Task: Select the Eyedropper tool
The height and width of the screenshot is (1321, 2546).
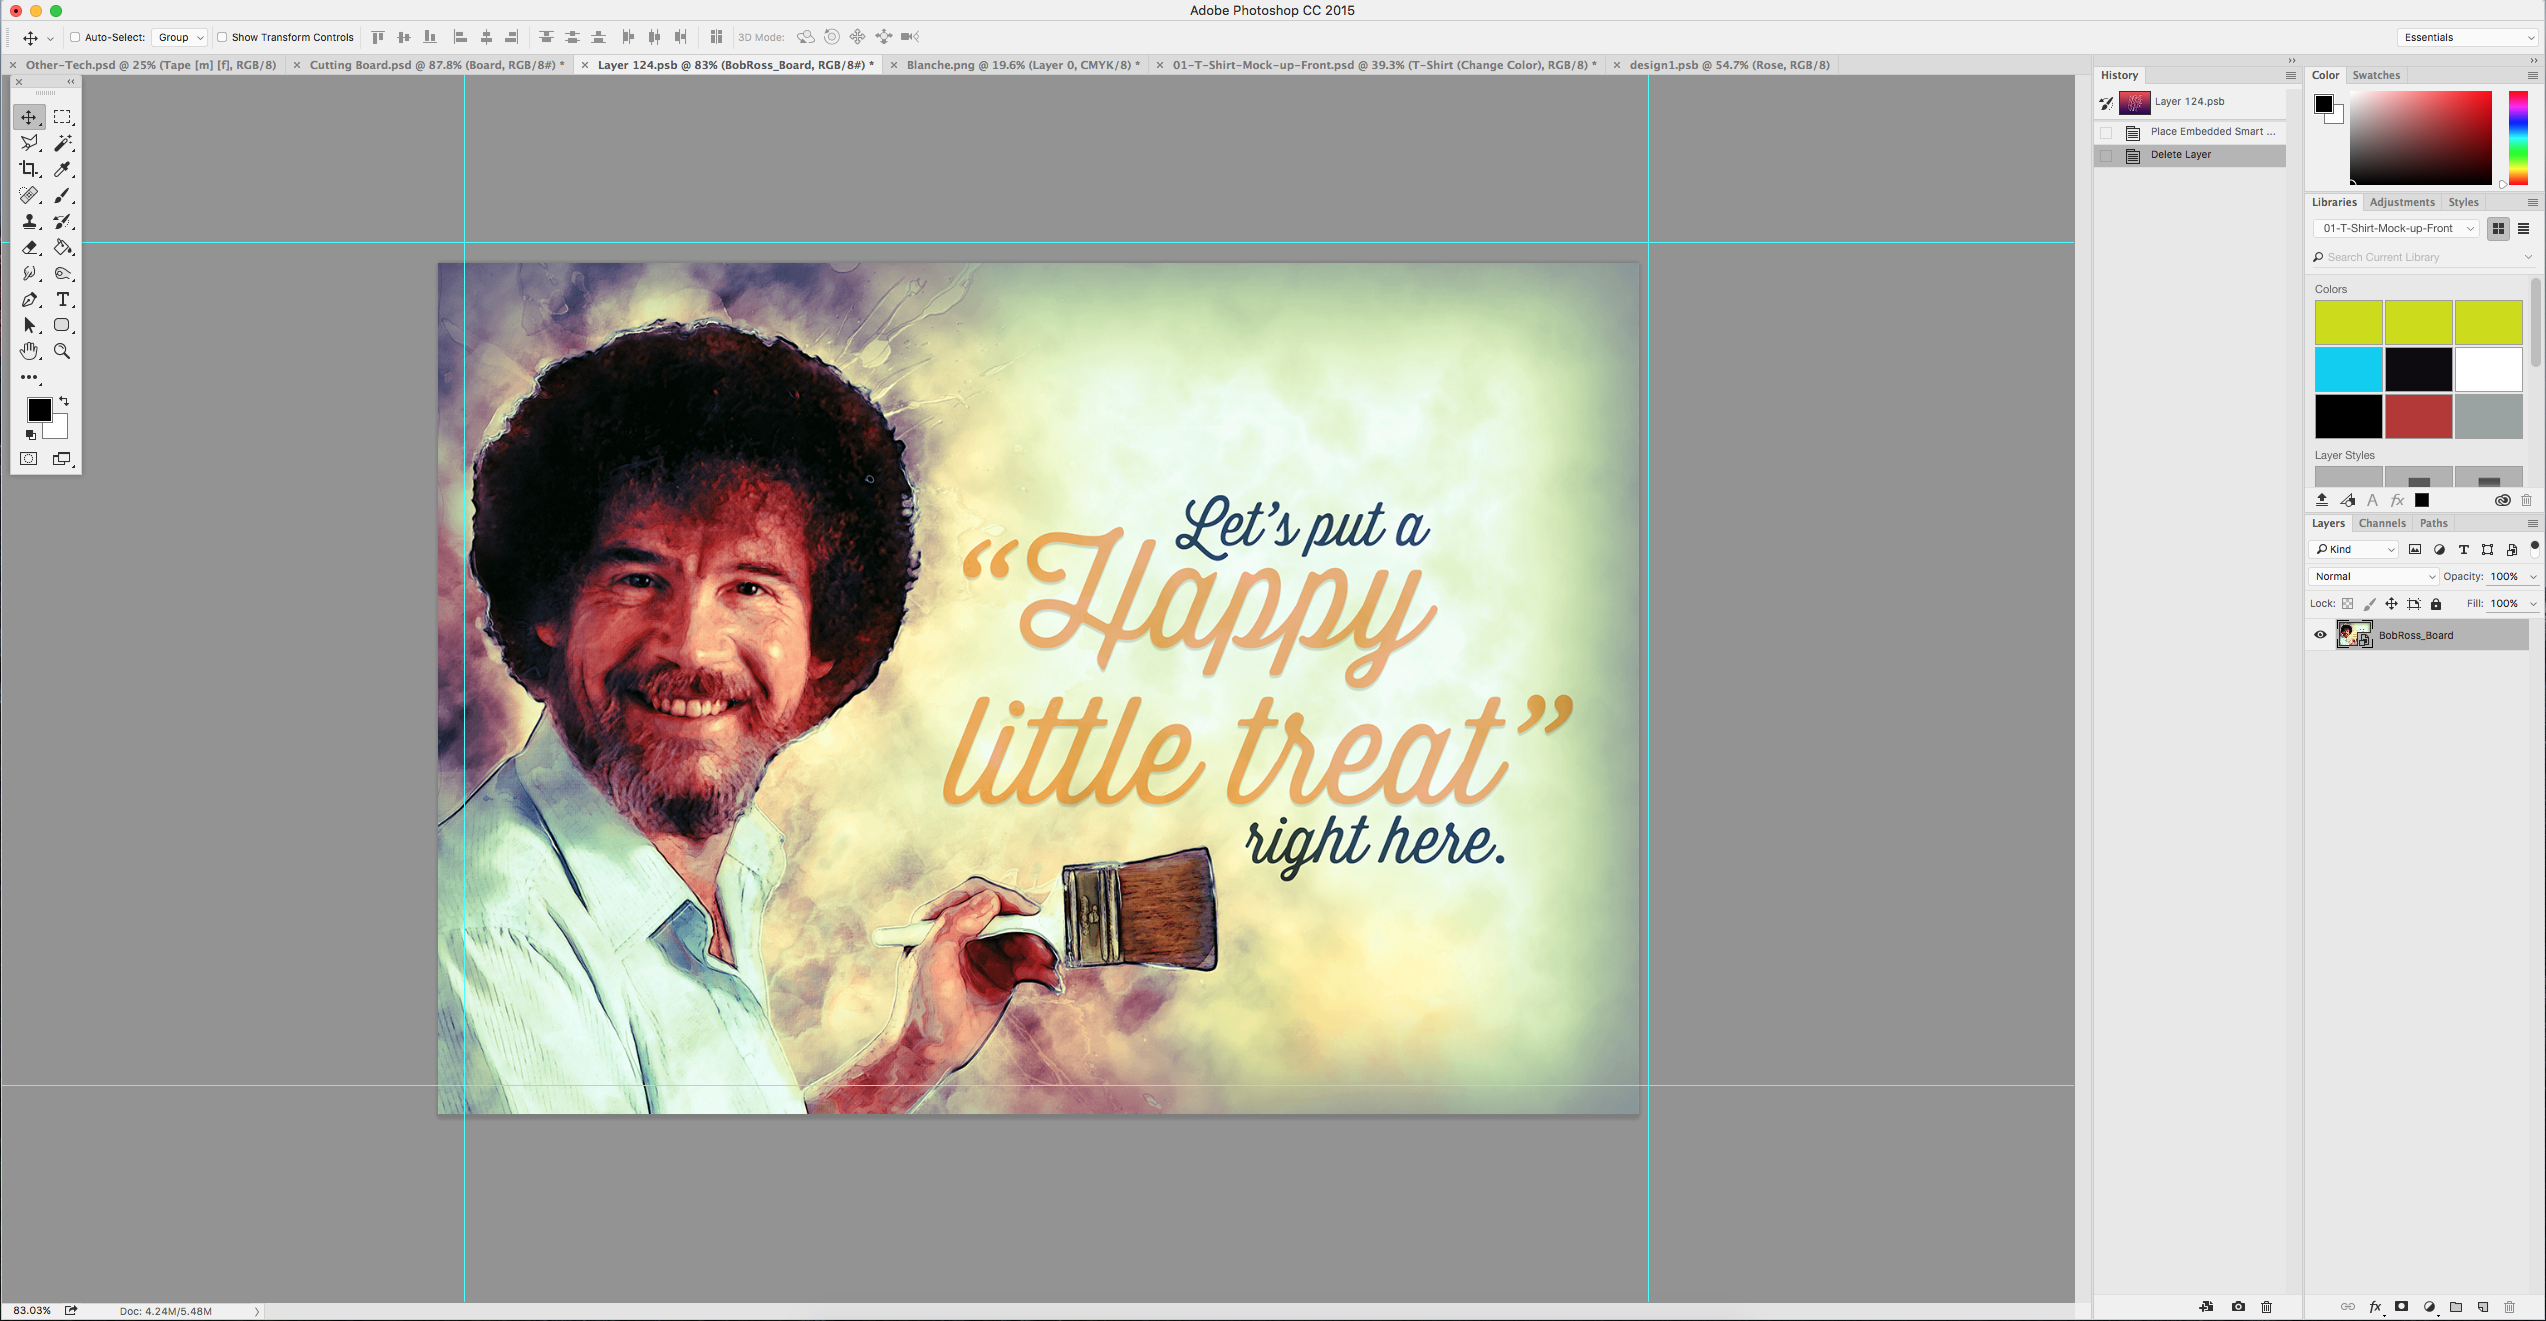Action: coord(62,169)
